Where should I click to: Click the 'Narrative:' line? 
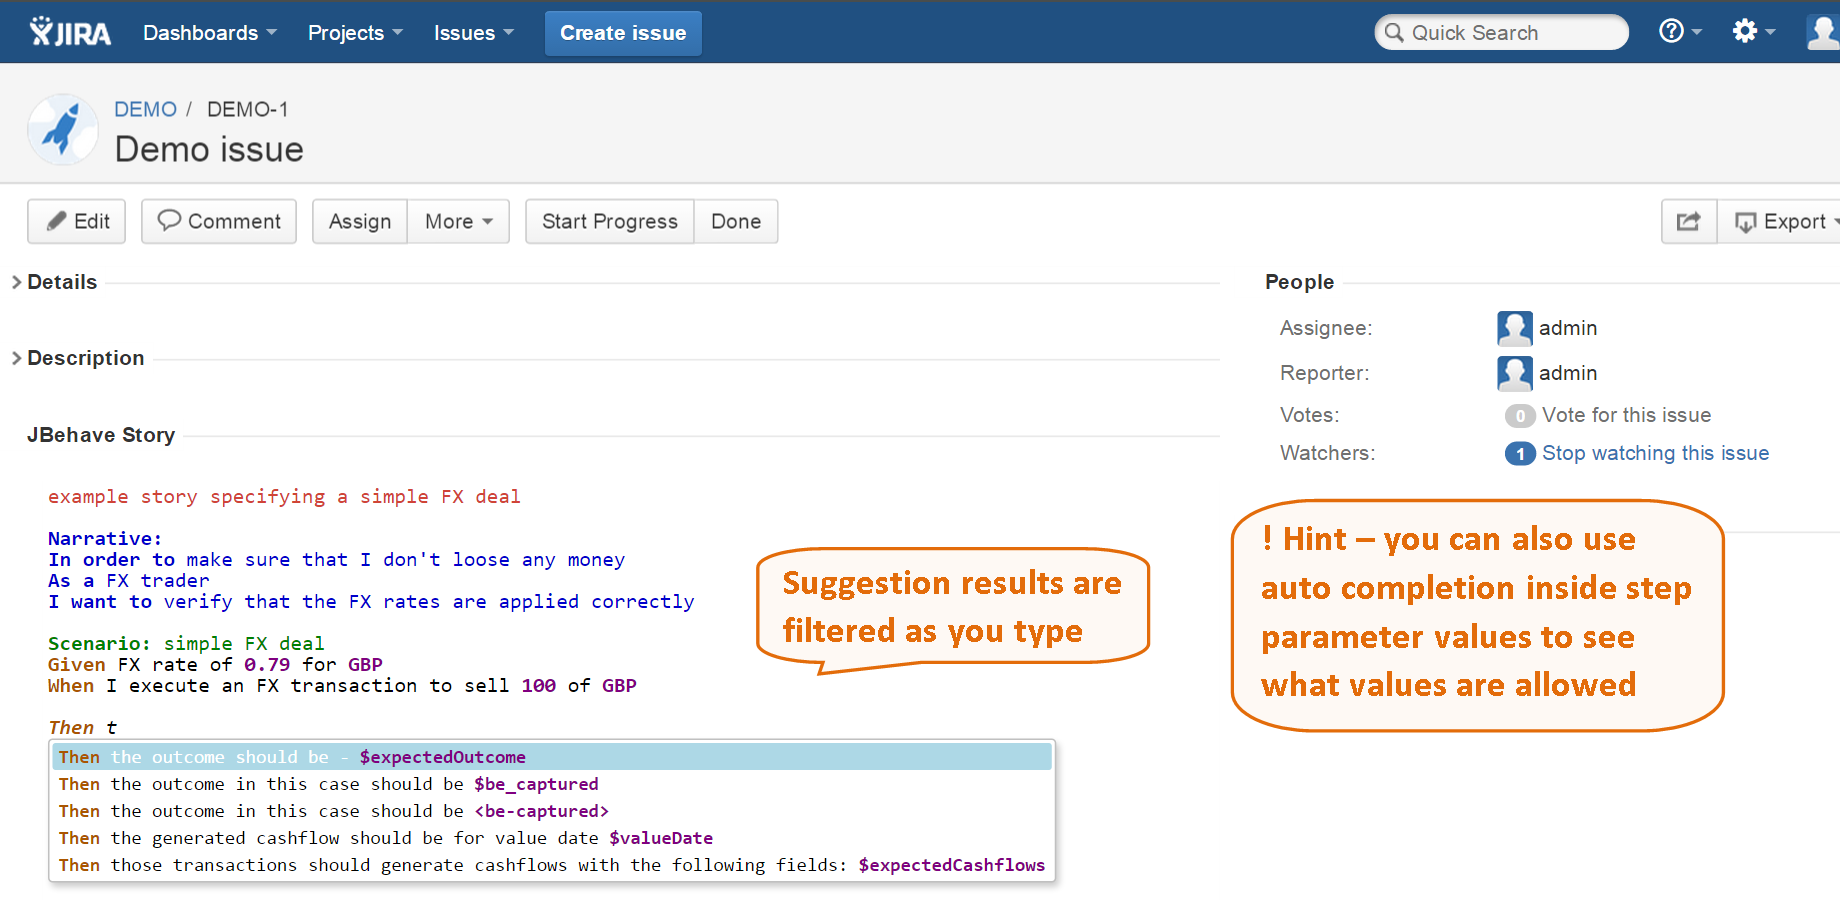click(105, 538)
